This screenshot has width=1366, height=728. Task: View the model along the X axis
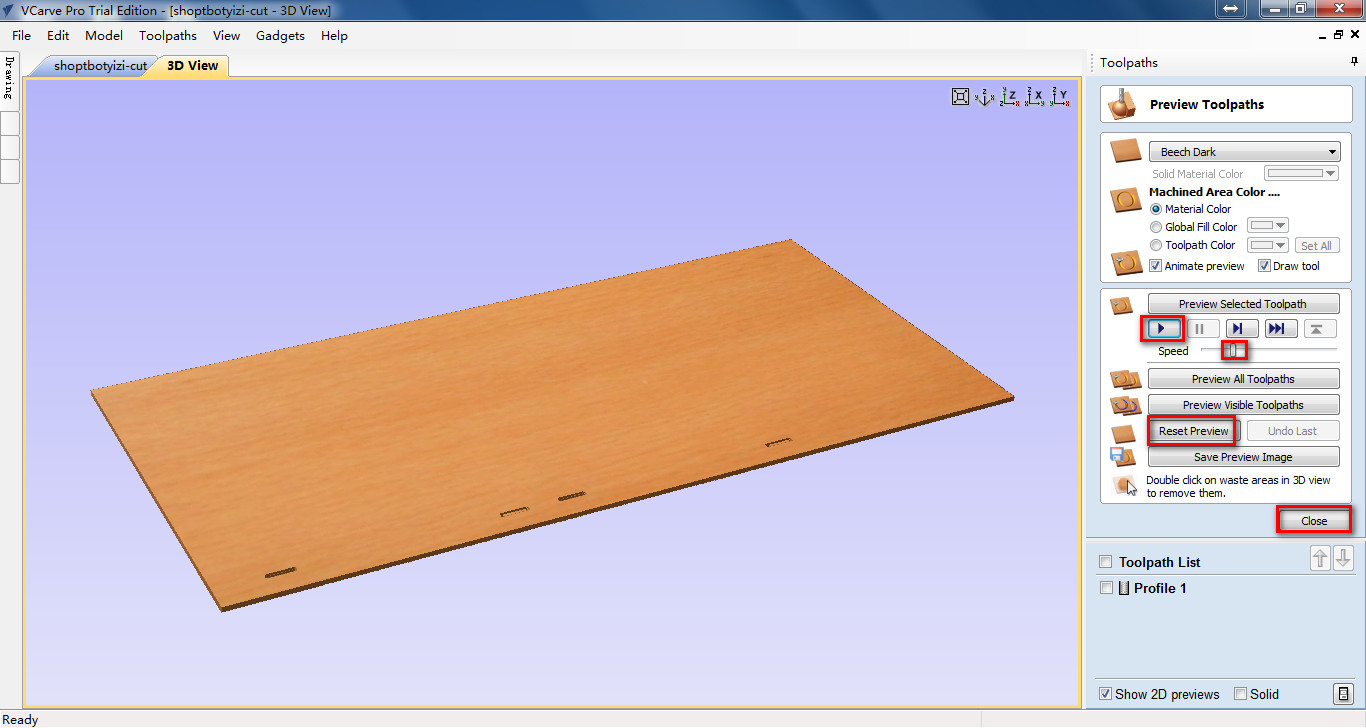(x=1035, y=96)
